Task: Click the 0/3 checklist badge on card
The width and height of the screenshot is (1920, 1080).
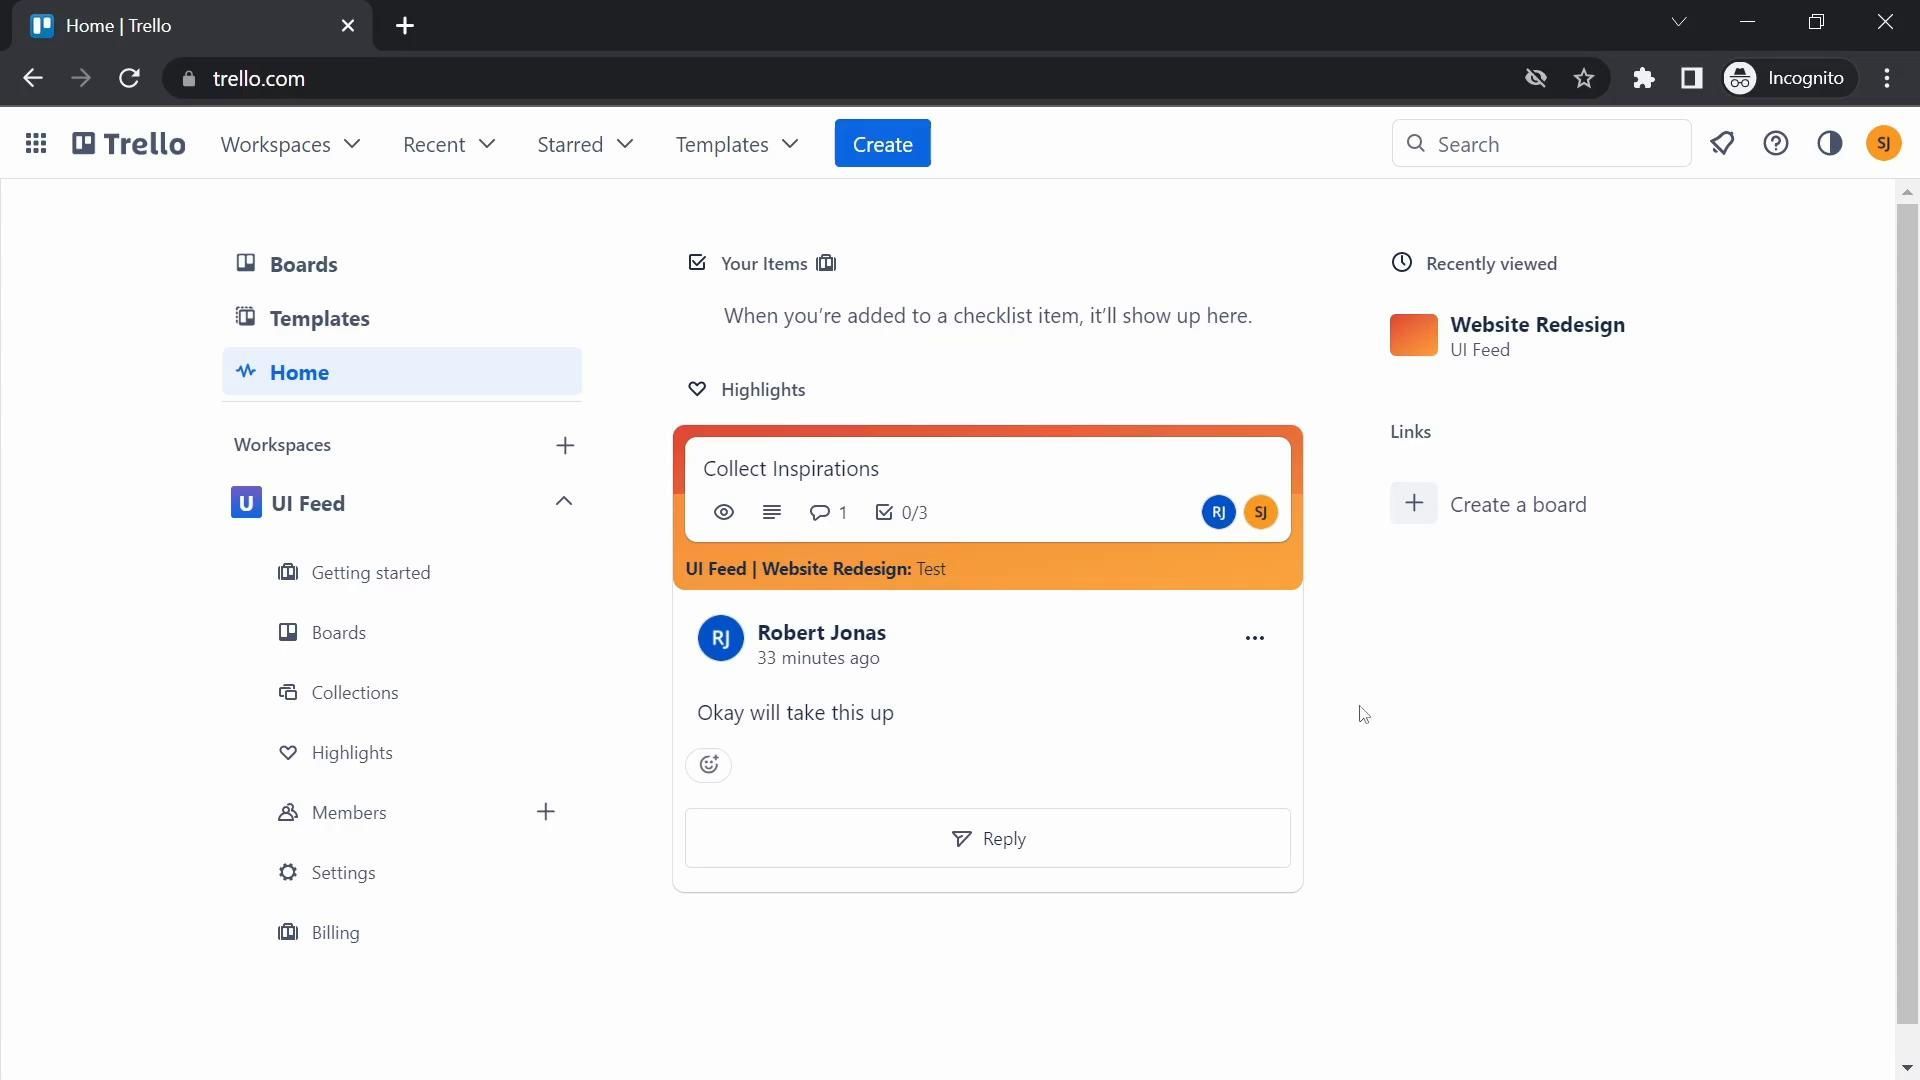Action: coord(902,512)
